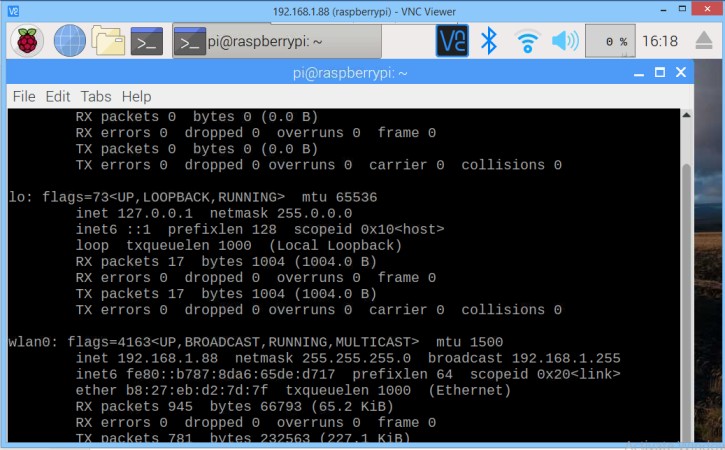Launch Terminal from the panel launcher

[x=147, y=41]
